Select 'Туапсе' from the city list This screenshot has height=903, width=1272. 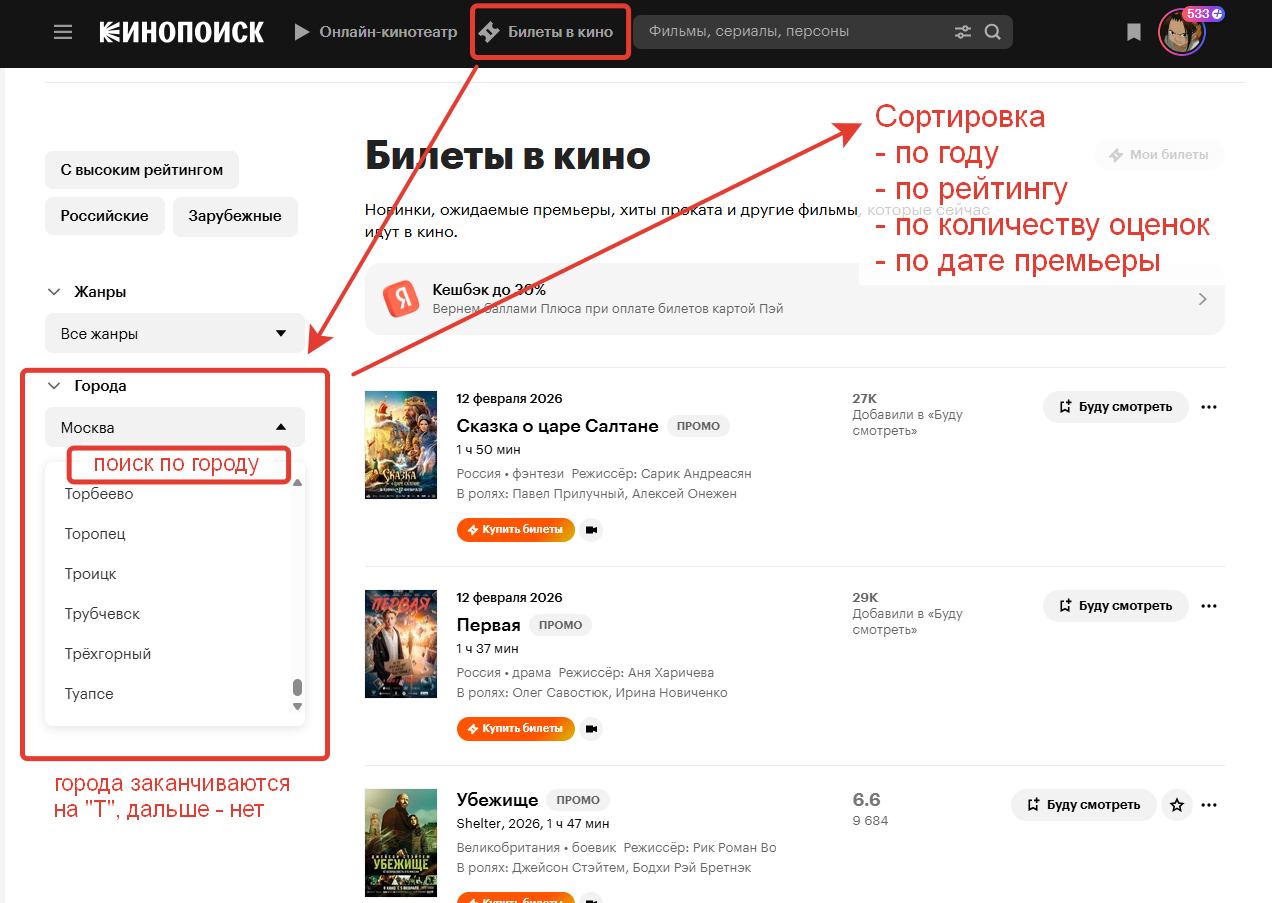pos(89,694)
